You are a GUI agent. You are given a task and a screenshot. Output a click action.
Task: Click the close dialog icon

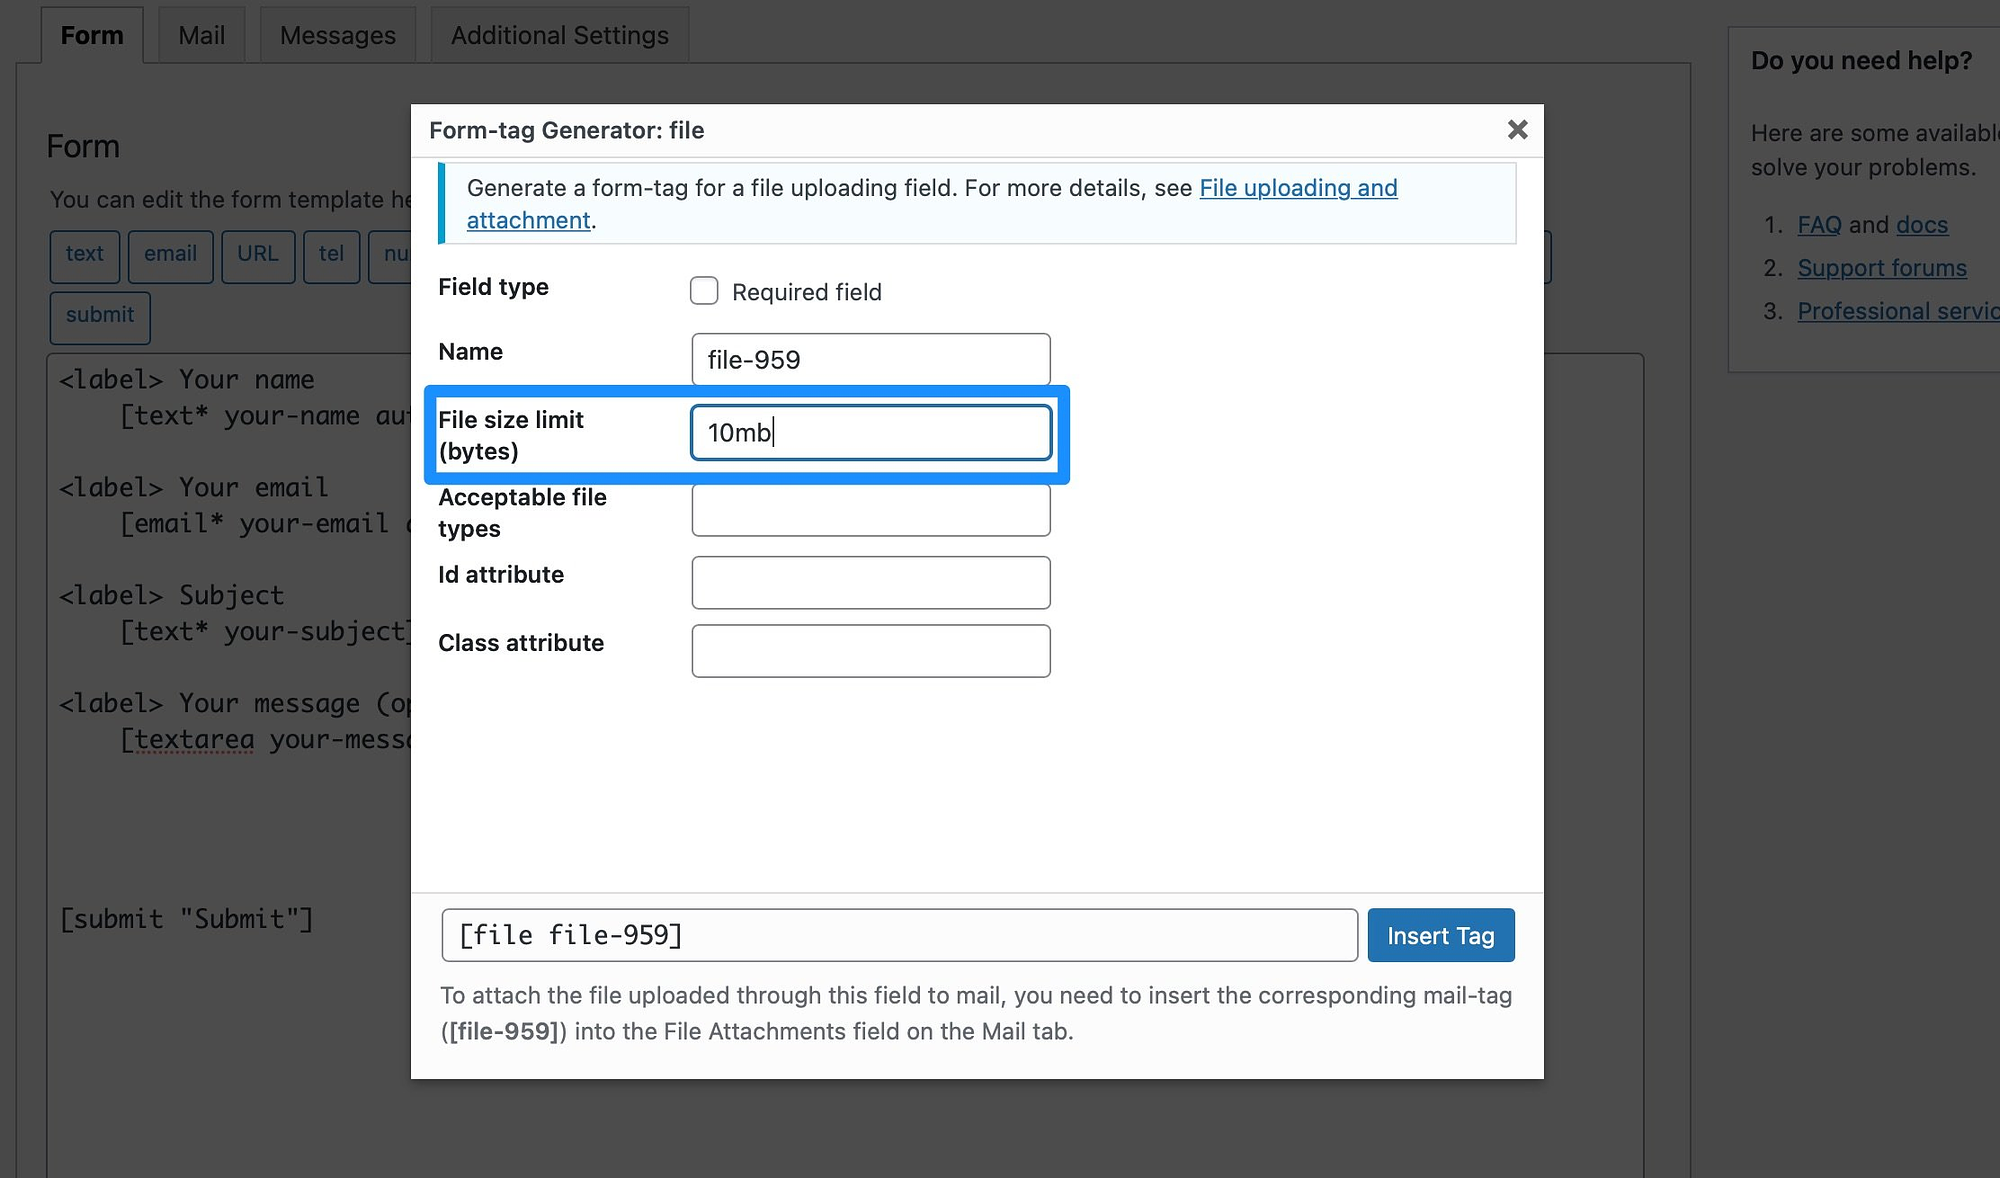1516,129
